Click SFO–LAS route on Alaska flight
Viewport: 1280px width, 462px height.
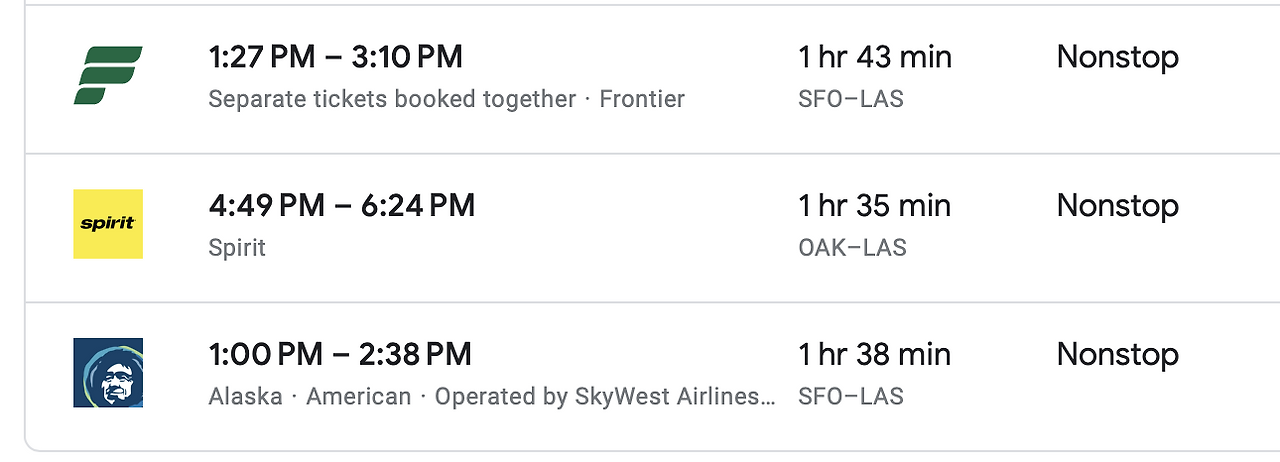click(x=851, y=397)
